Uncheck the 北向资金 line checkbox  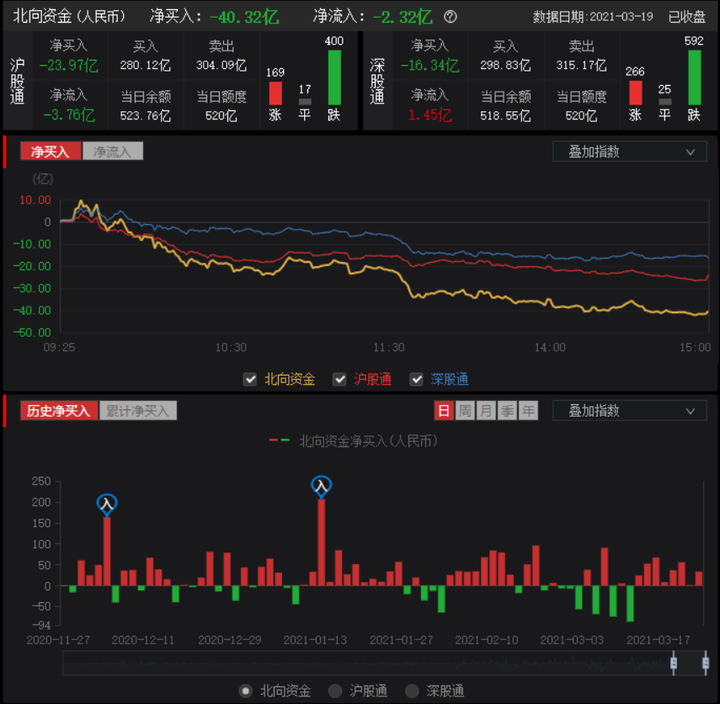(250, 379)
